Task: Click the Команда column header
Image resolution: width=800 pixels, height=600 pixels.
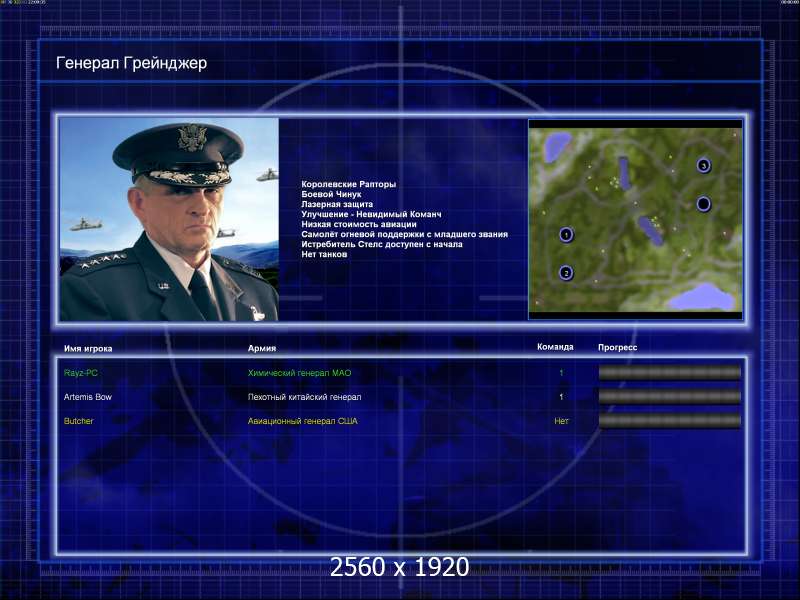Action: tap(555, 347)
